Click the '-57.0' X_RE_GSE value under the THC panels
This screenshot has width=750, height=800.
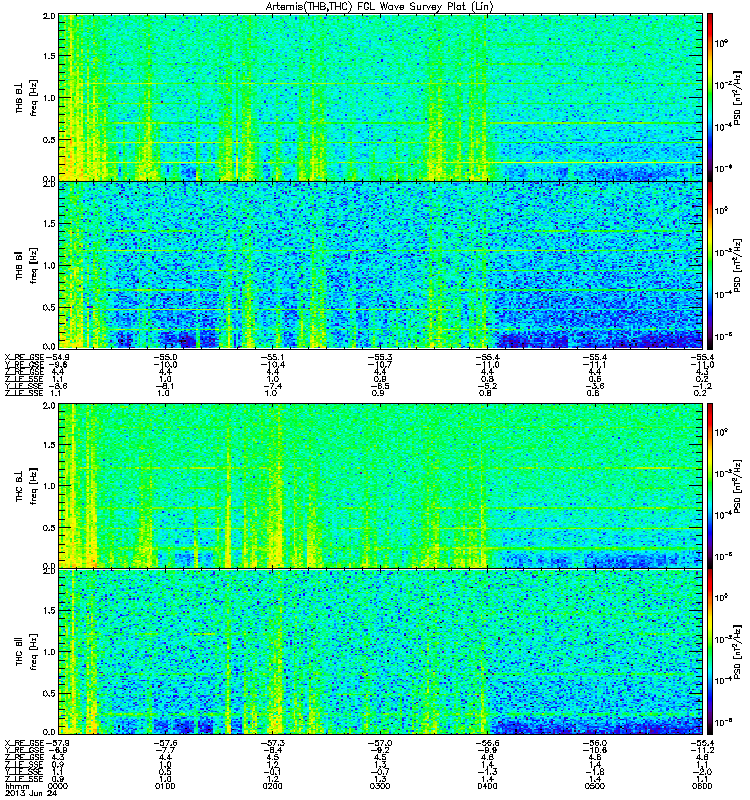pos(380,743)
